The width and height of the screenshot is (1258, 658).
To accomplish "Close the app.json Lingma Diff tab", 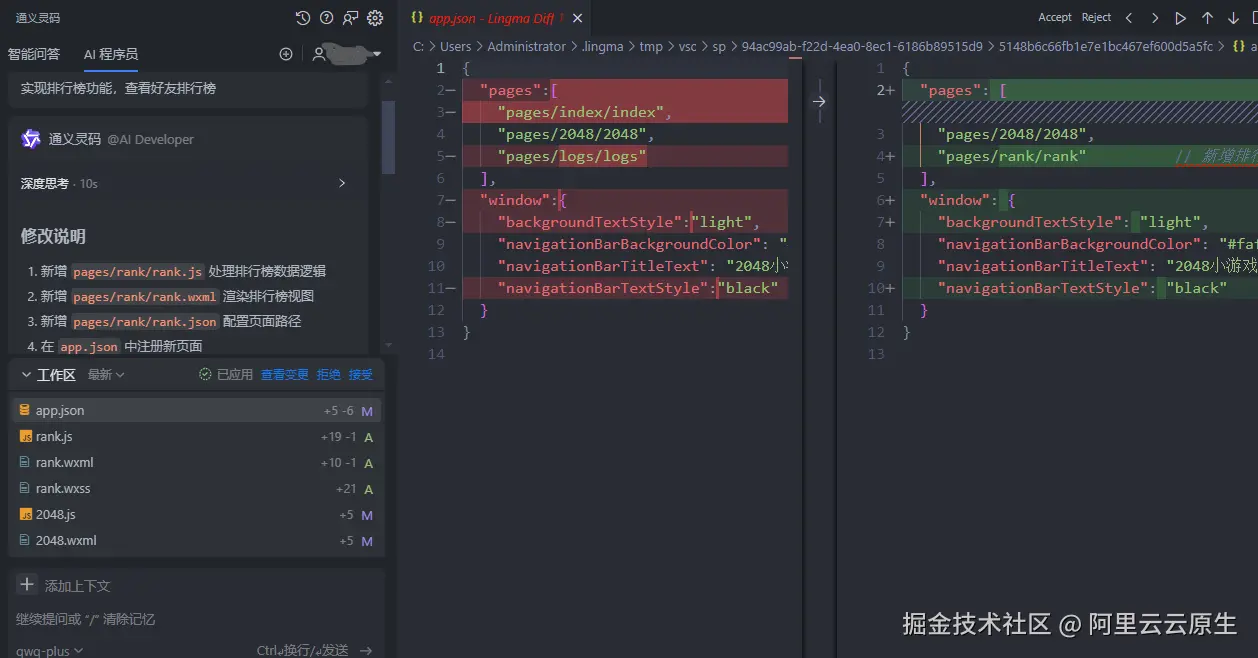I will pos(575,18).
